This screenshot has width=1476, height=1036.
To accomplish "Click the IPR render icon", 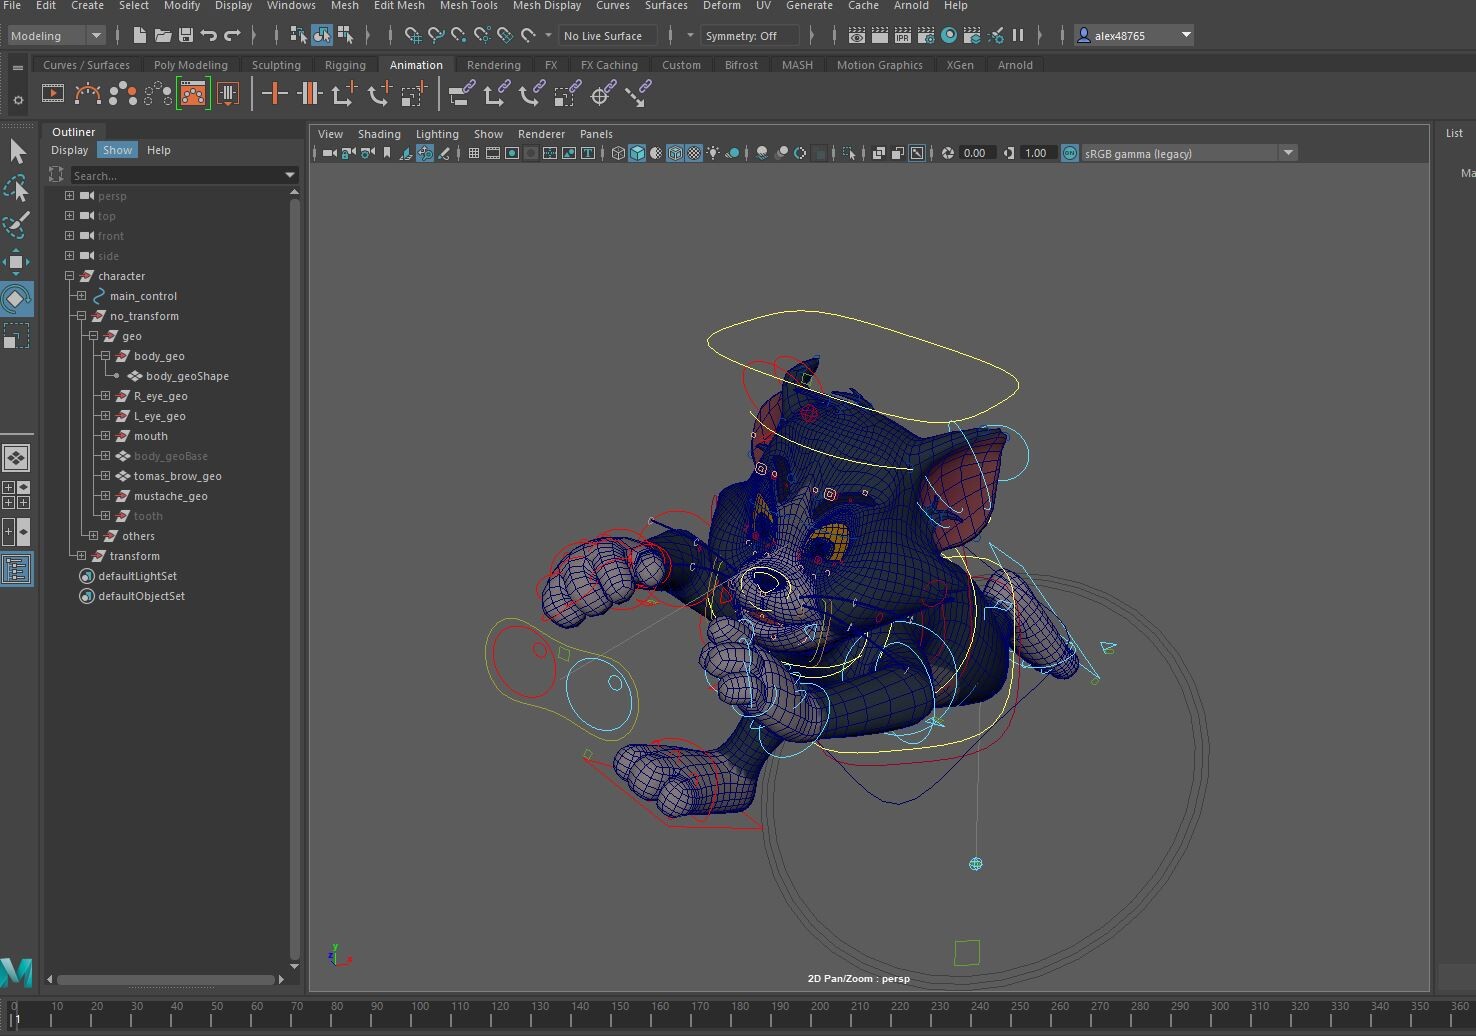I will (x=902, y=36).
